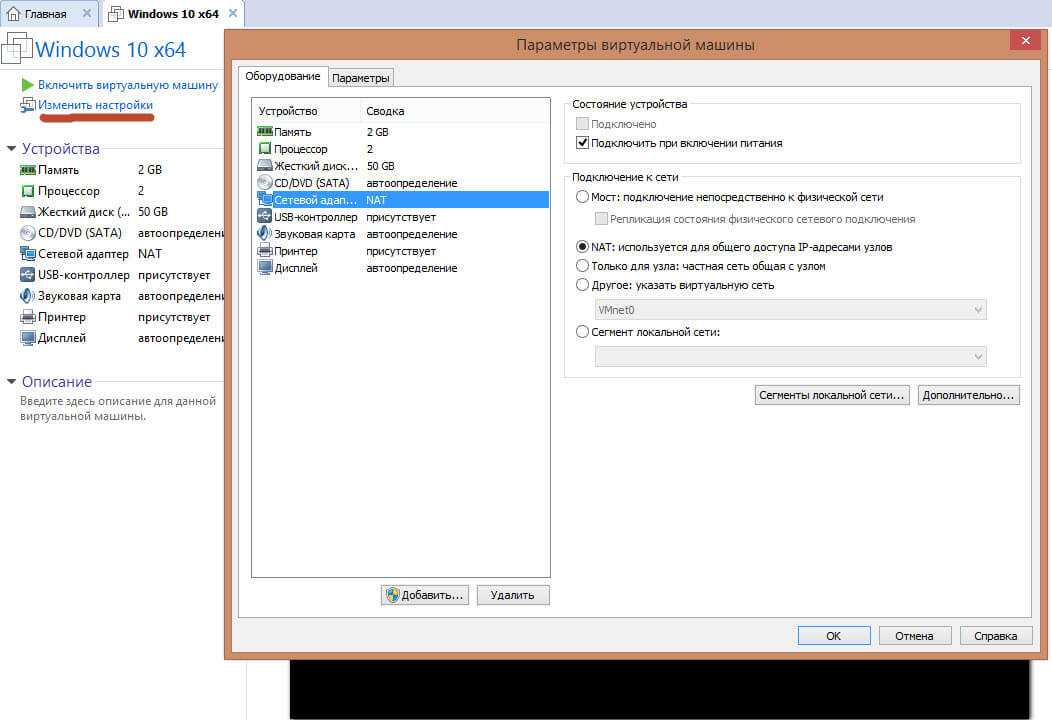Viewport: 1052px width, 720px height.
Task: Open the 'Главная' home tab
Action: 40,14
